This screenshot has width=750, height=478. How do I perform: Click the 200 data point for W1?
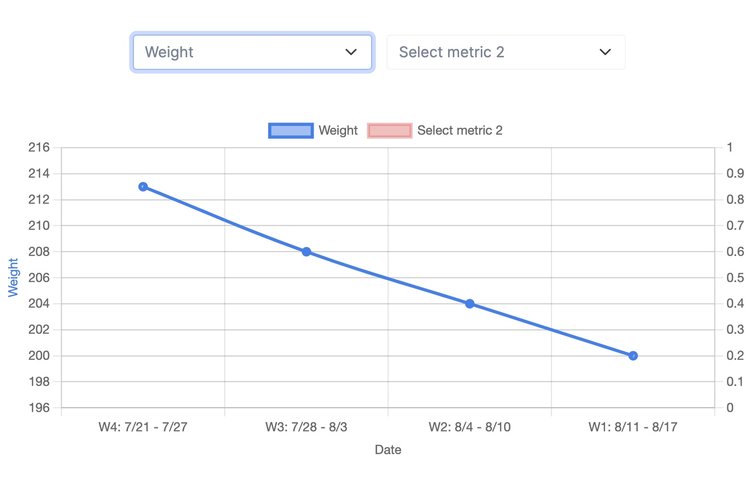pos(633,356)
